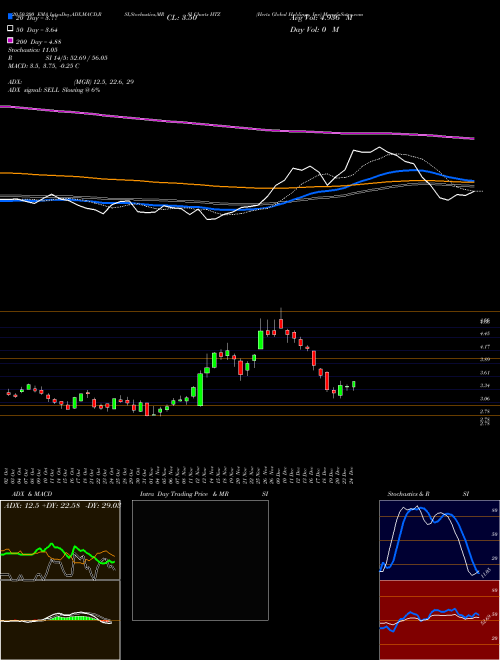Click the tallest green candlestick in mid-November
Image resolution: width=500 pixels, height=660 pixels.
(200, 389)
